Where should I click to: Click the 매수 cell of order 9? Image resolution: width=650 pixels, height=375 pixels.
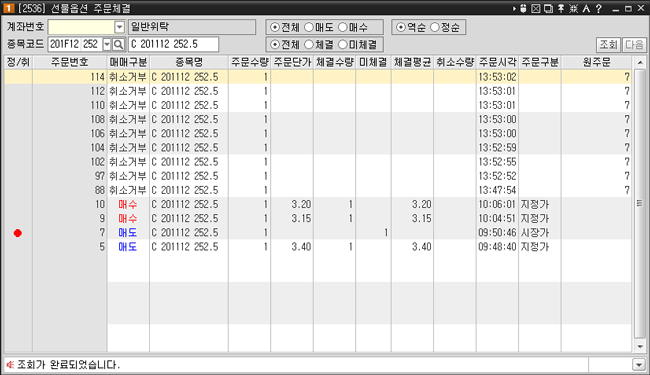[128, 218]
